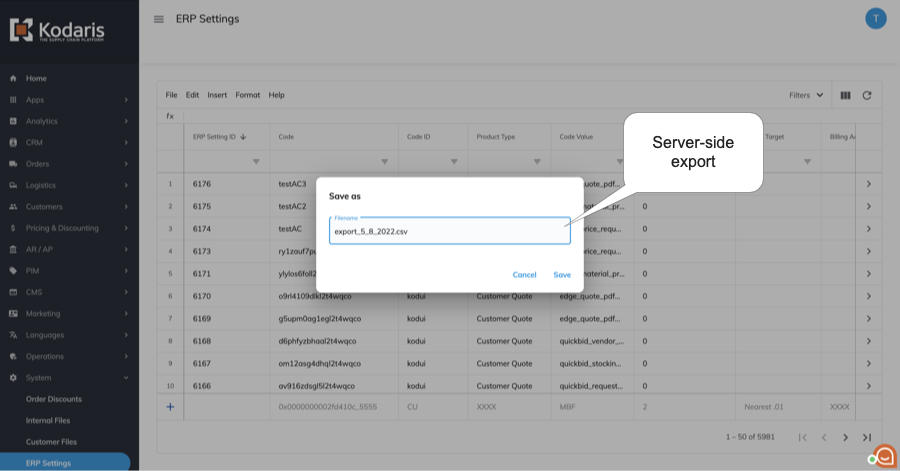This screenshot has width=900, height=471.
Task: Click the Kodaris logo
Action: click(x=57, y=30)
